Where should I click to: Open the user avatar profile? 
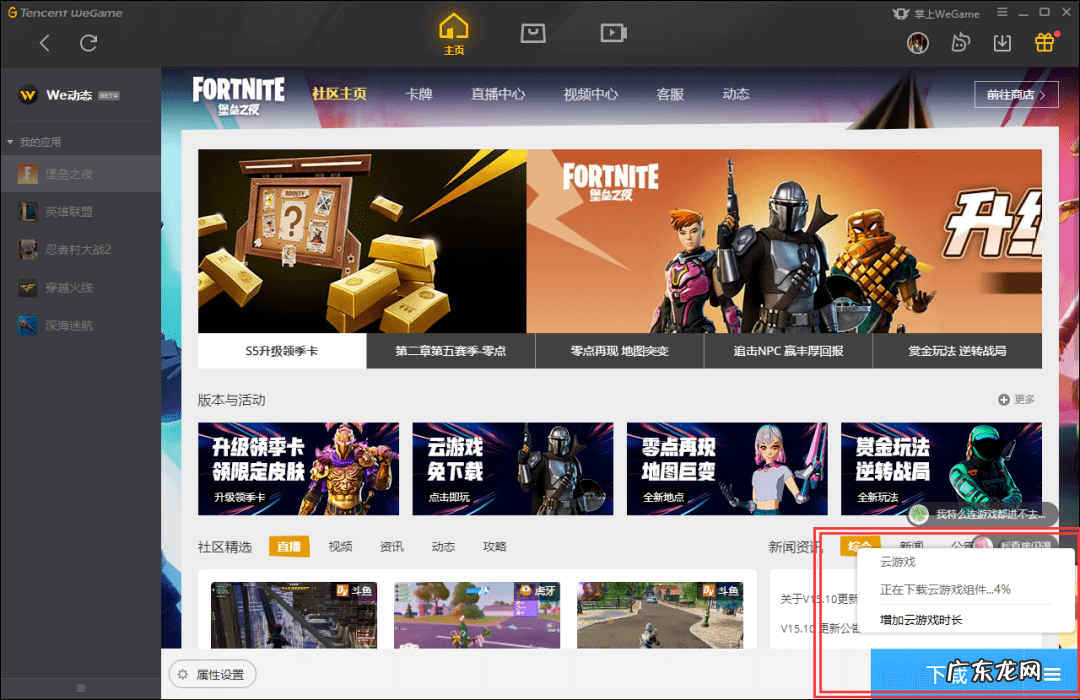coord(917,43)
